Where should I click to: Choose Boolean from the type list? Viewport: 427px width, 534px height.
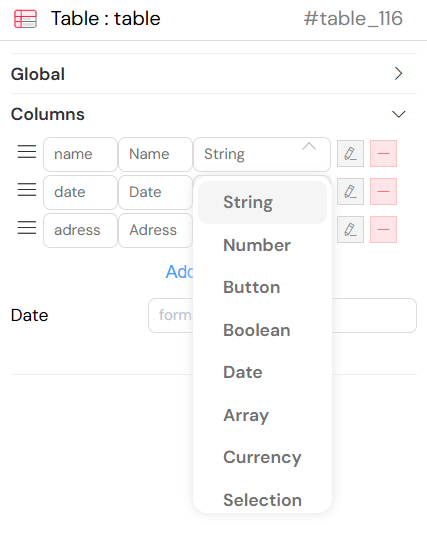262,330
